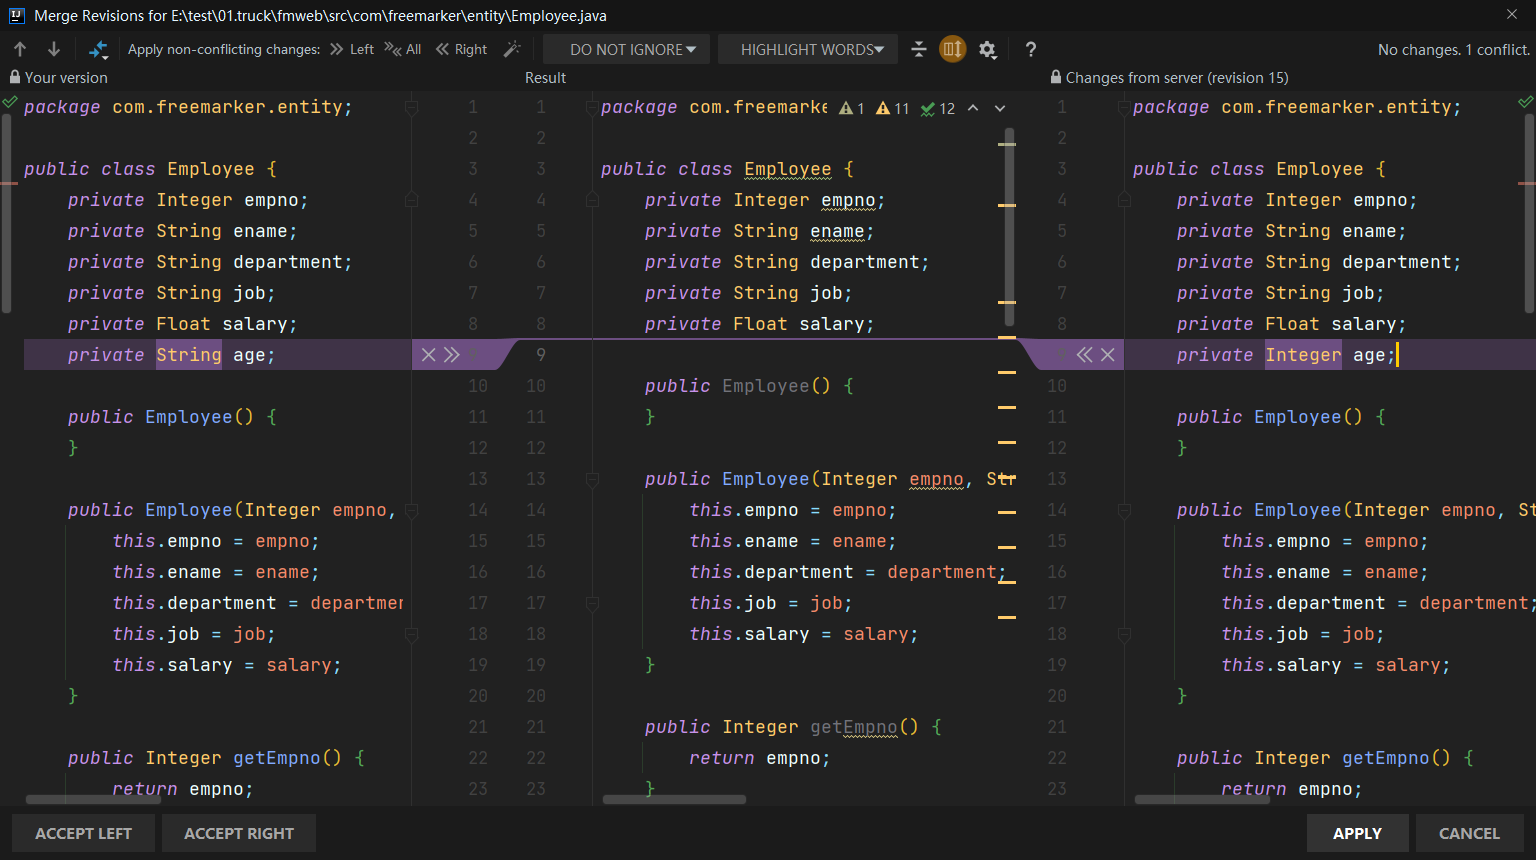Click 'Your version' pane label

tap(66, 77)
